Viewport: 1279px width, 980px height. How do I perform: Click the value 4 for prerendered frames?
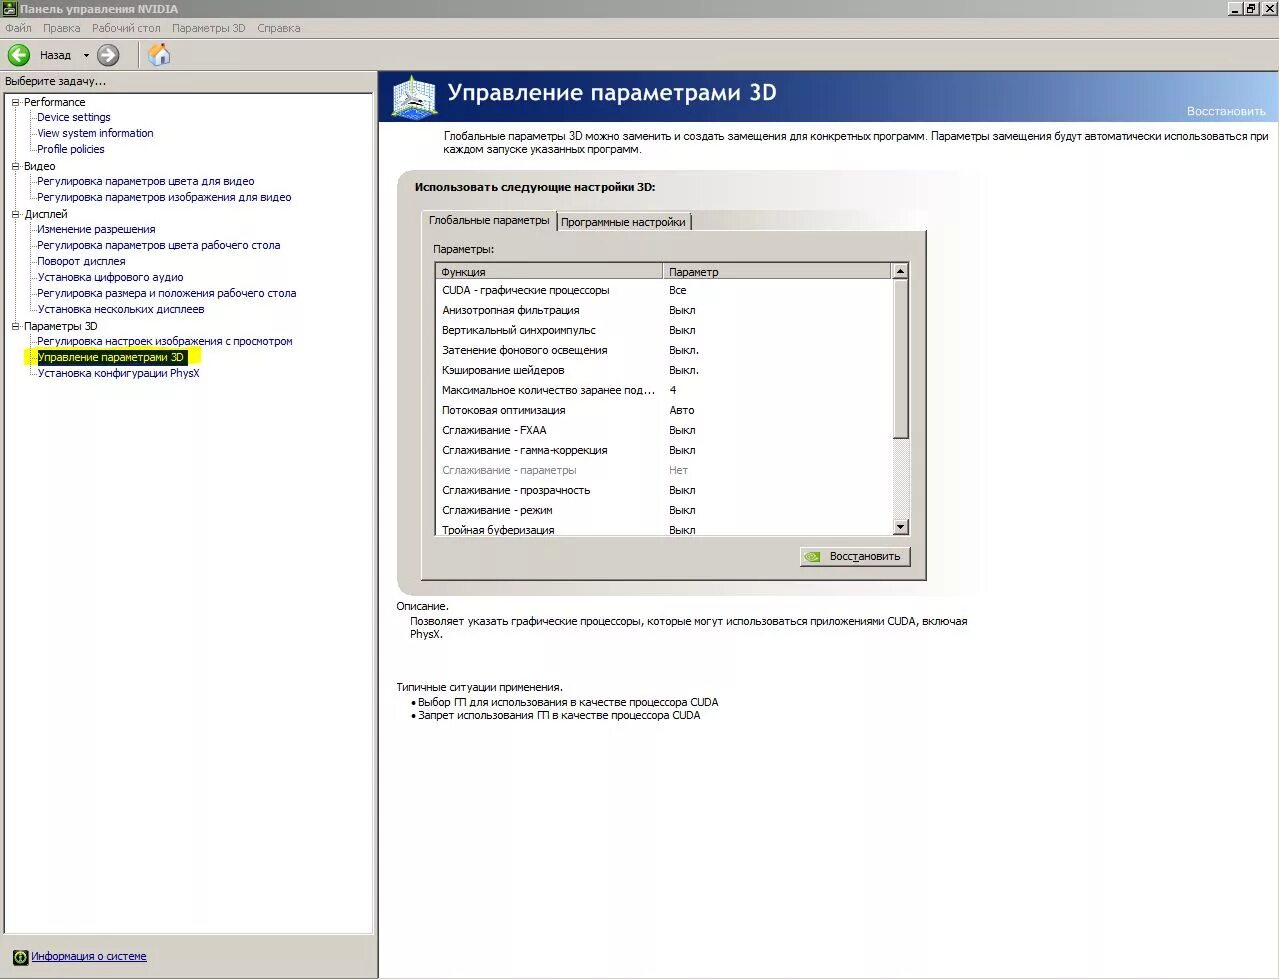click(x=673, y=390)
